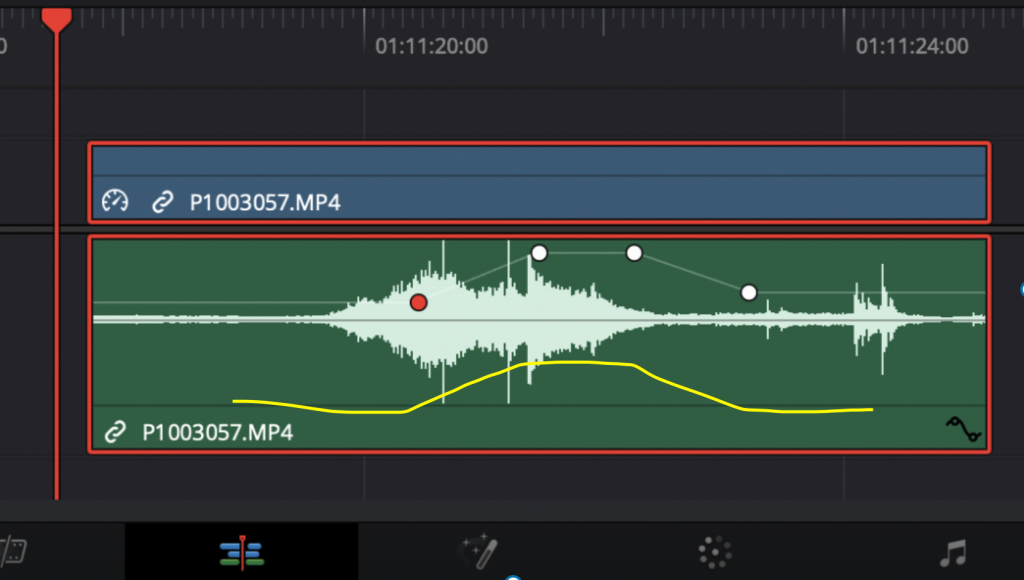
Task: Click the 01:11:20:00 mark on the timeline ruler
Action: pyautogui.click(x=431, y=46)
